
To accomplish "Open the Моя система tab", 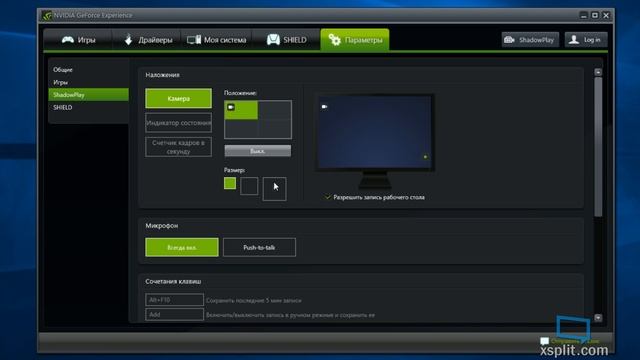I will point(217,40).
